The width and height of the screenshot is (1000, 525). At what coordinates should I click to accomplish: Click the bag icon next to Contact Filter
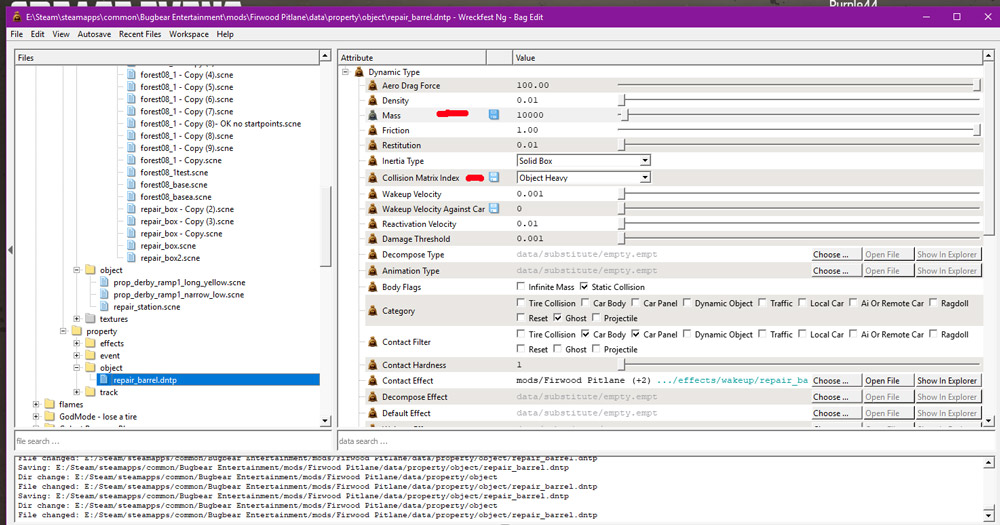(x=373, y=343)
